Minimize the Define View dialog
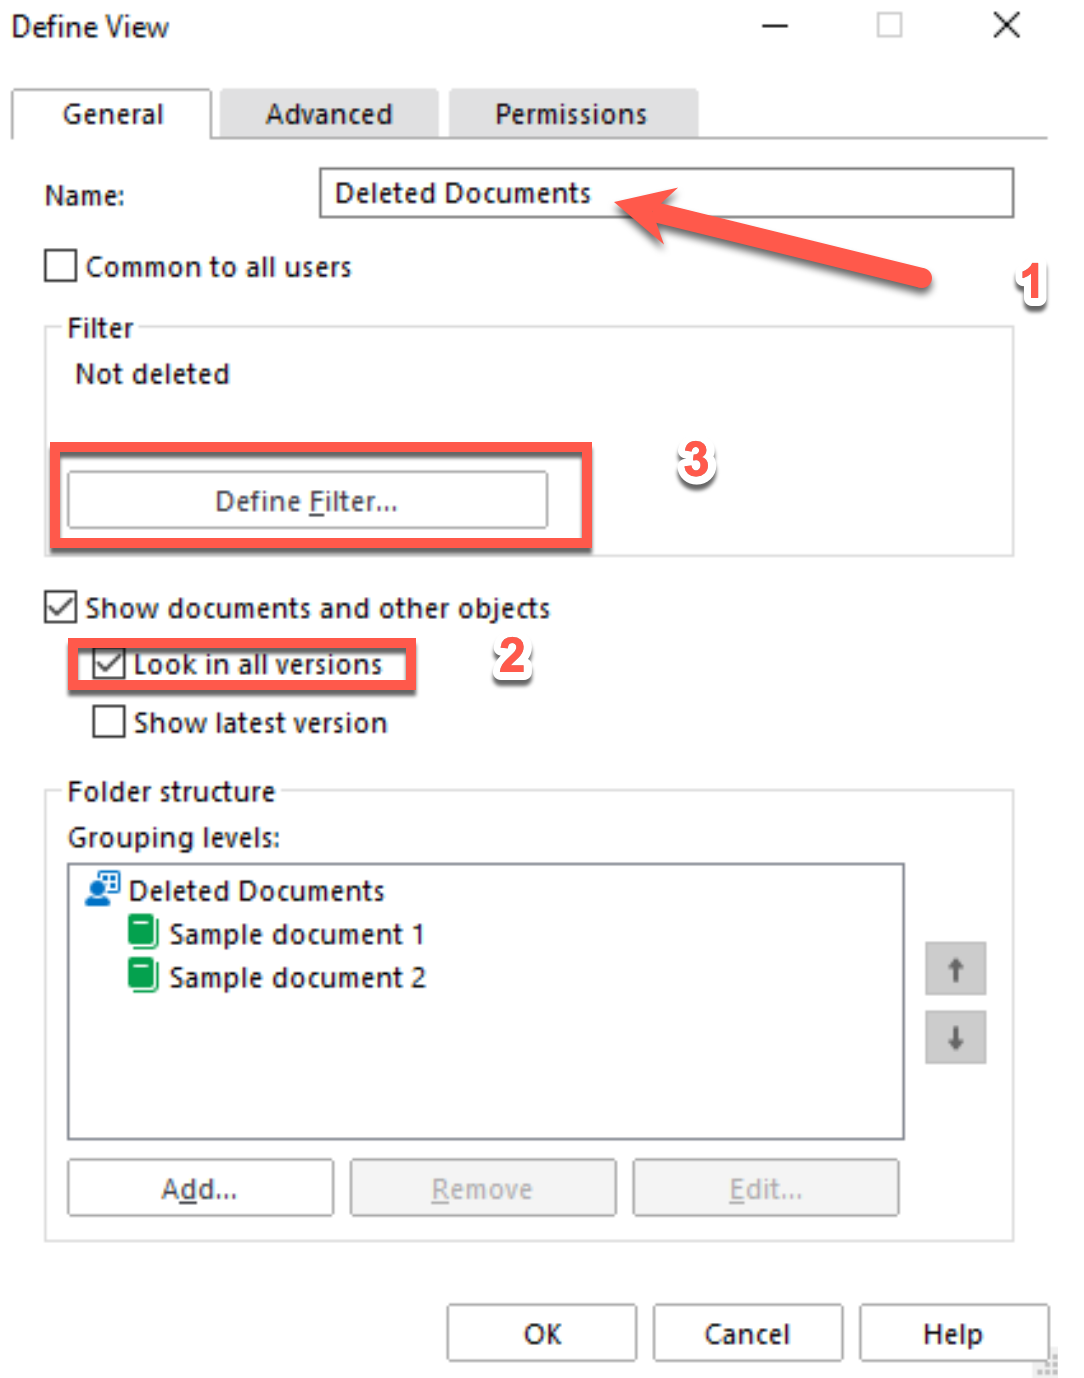 coord(775,25)
